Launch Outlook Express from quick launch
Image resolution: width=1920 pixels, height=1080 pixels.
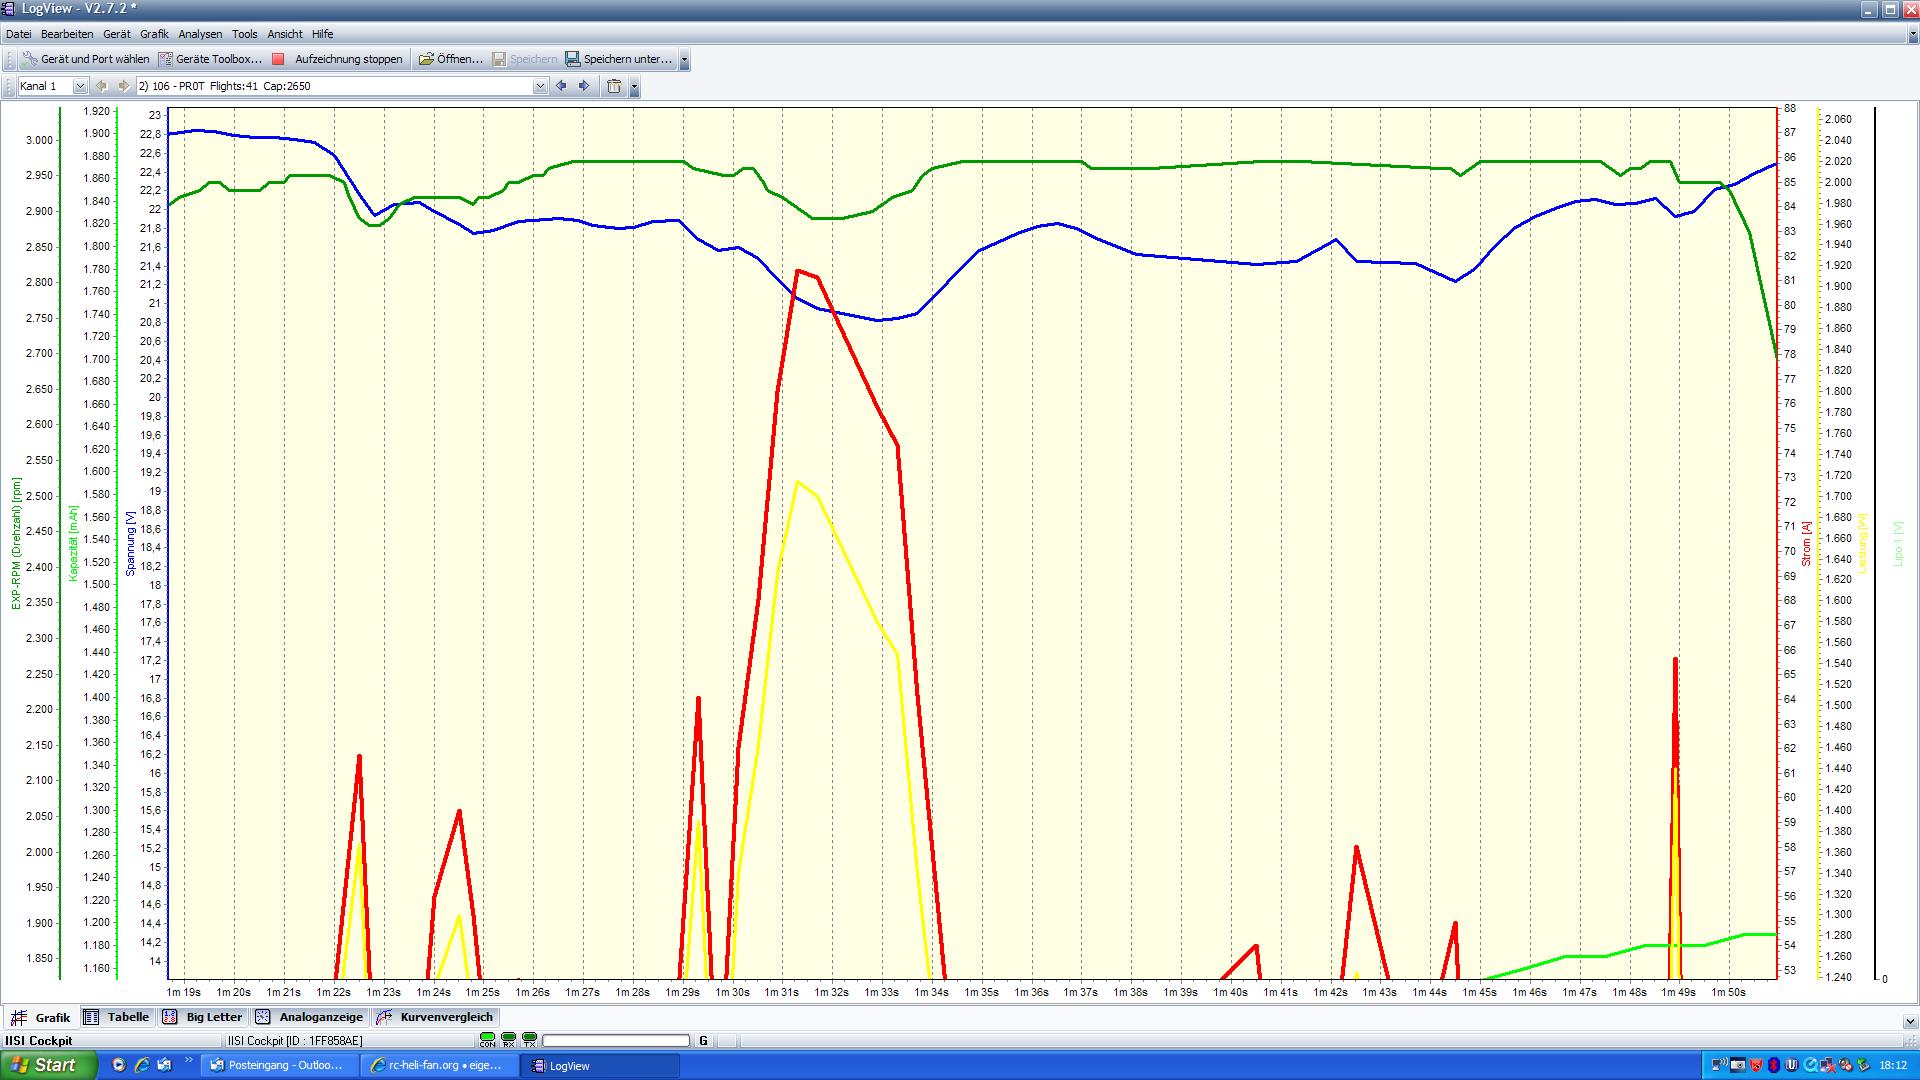[165, 1065]
